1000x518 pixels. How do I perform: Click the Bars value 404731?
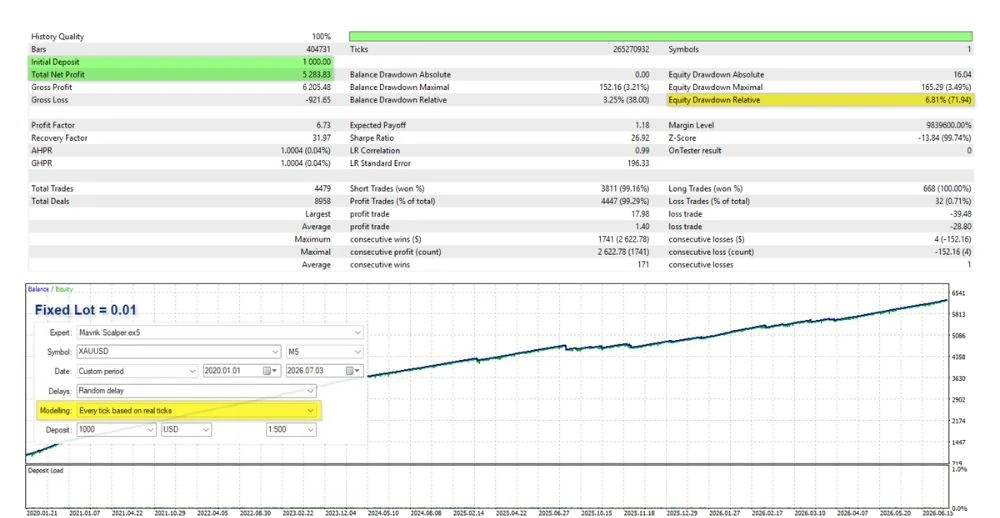[319, 49]
